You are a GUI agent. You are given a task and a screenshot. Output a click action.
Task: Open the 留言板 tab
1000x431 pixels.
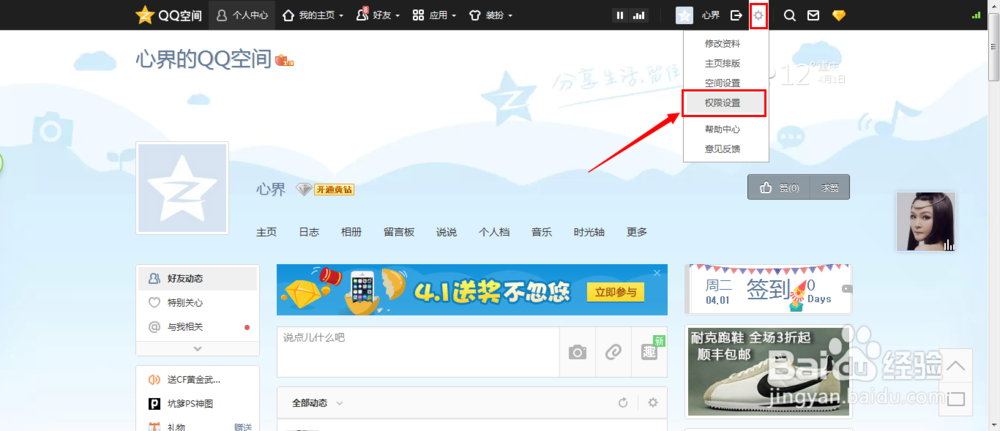(399, 232)
